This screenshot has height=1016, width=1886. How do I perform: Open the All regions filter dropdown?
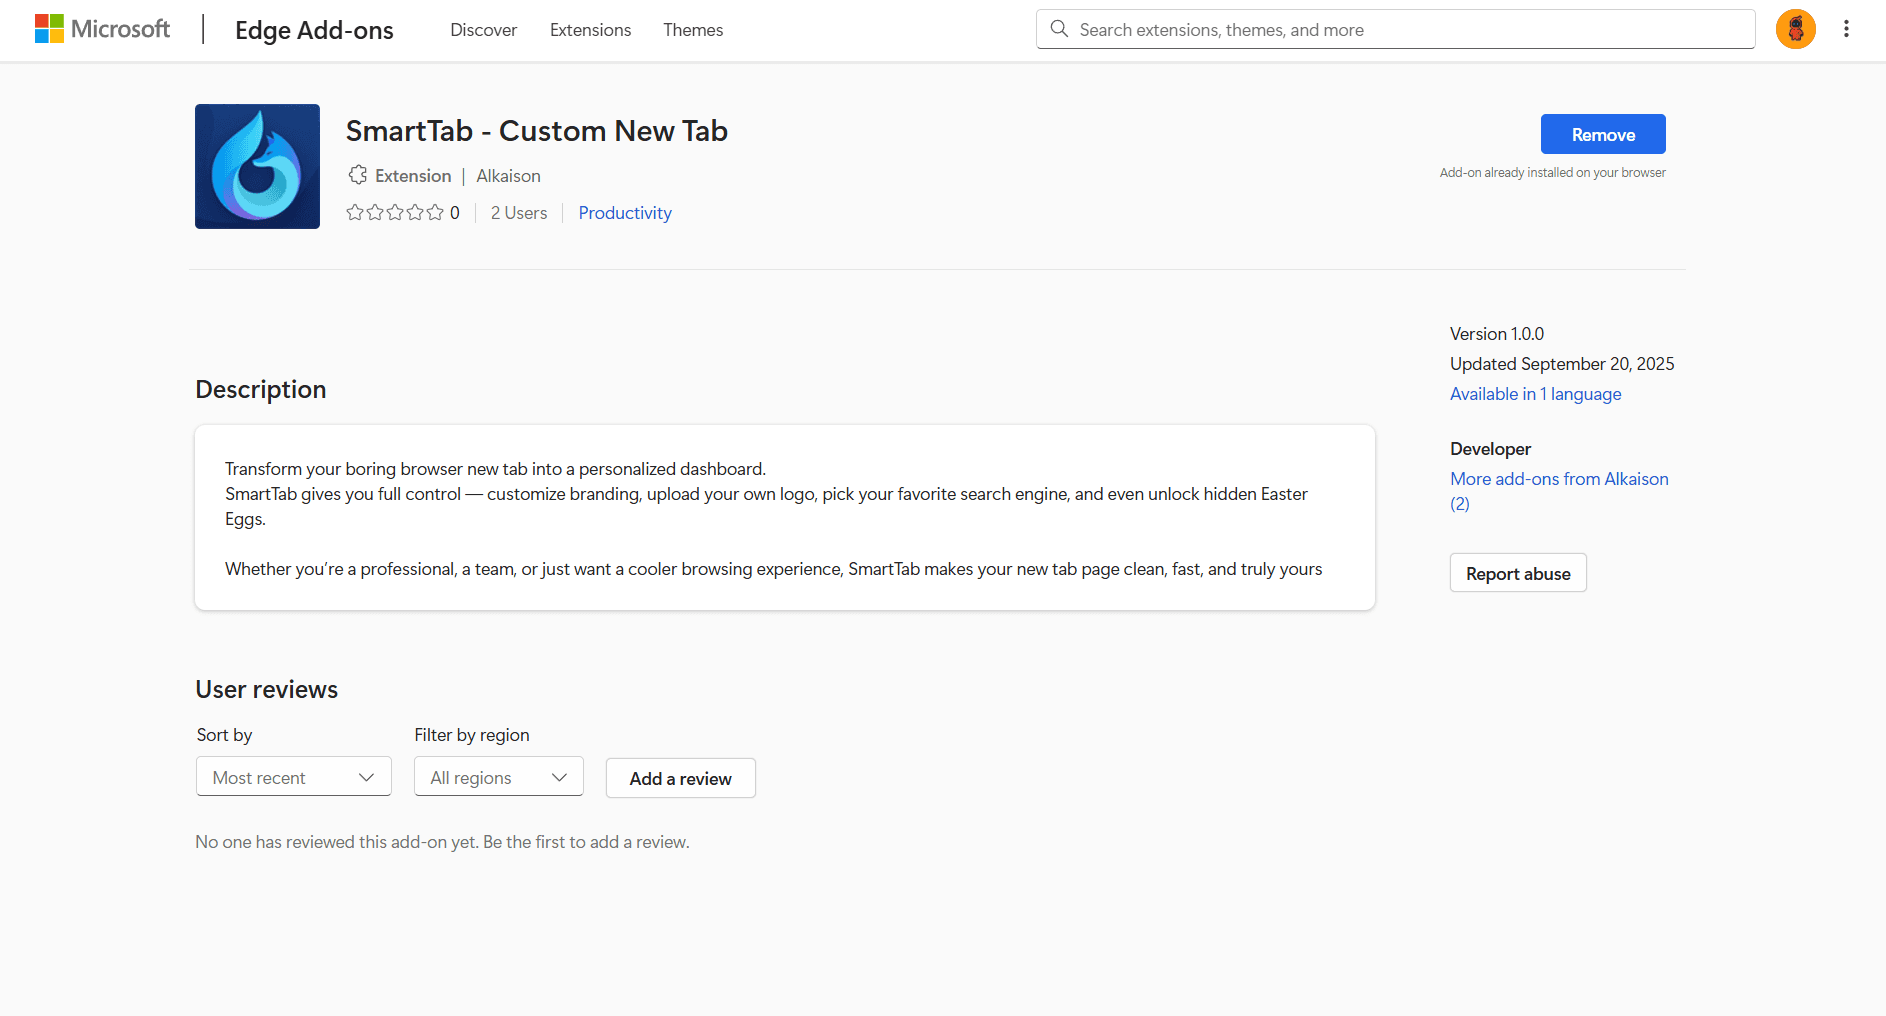[498, 776]
